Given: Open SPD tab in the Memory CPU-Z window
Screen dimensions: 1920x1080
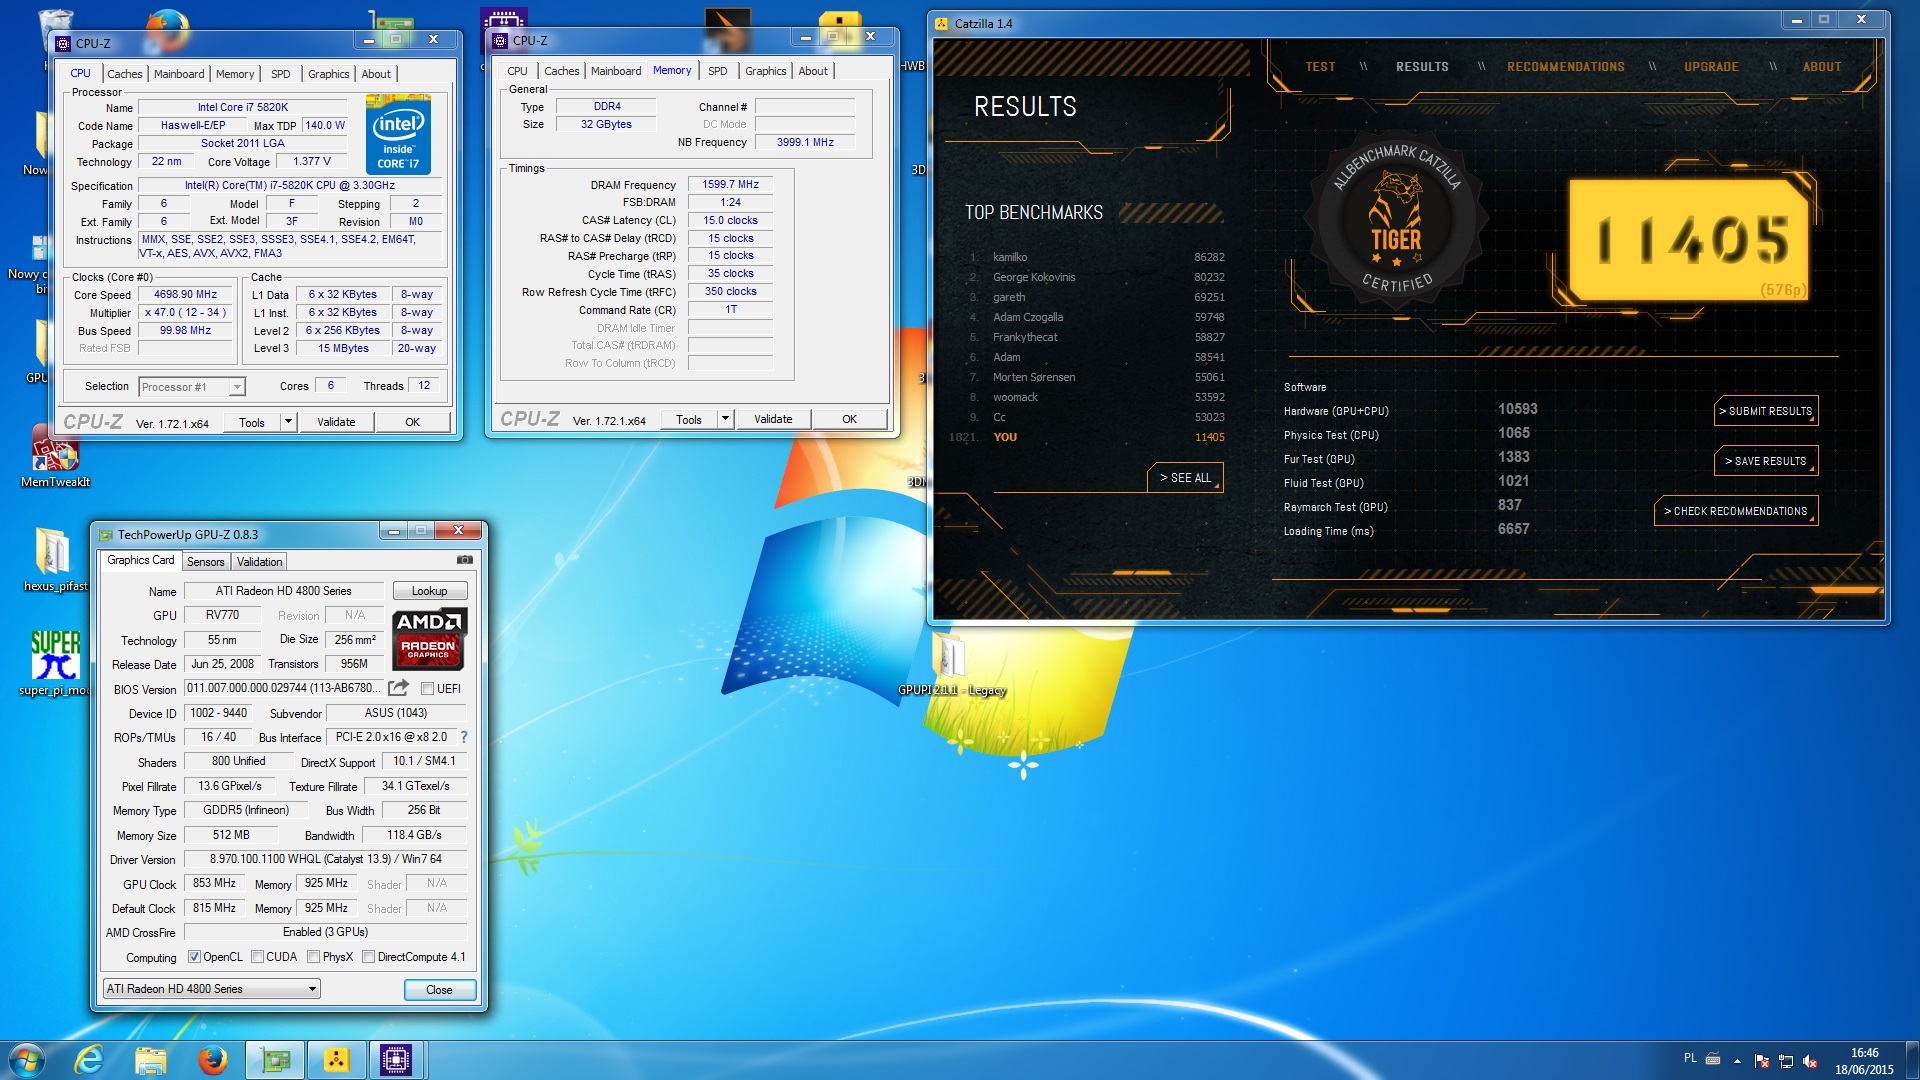Looking at the screenshot, I should pyautogui.click(x=717, y=71).
